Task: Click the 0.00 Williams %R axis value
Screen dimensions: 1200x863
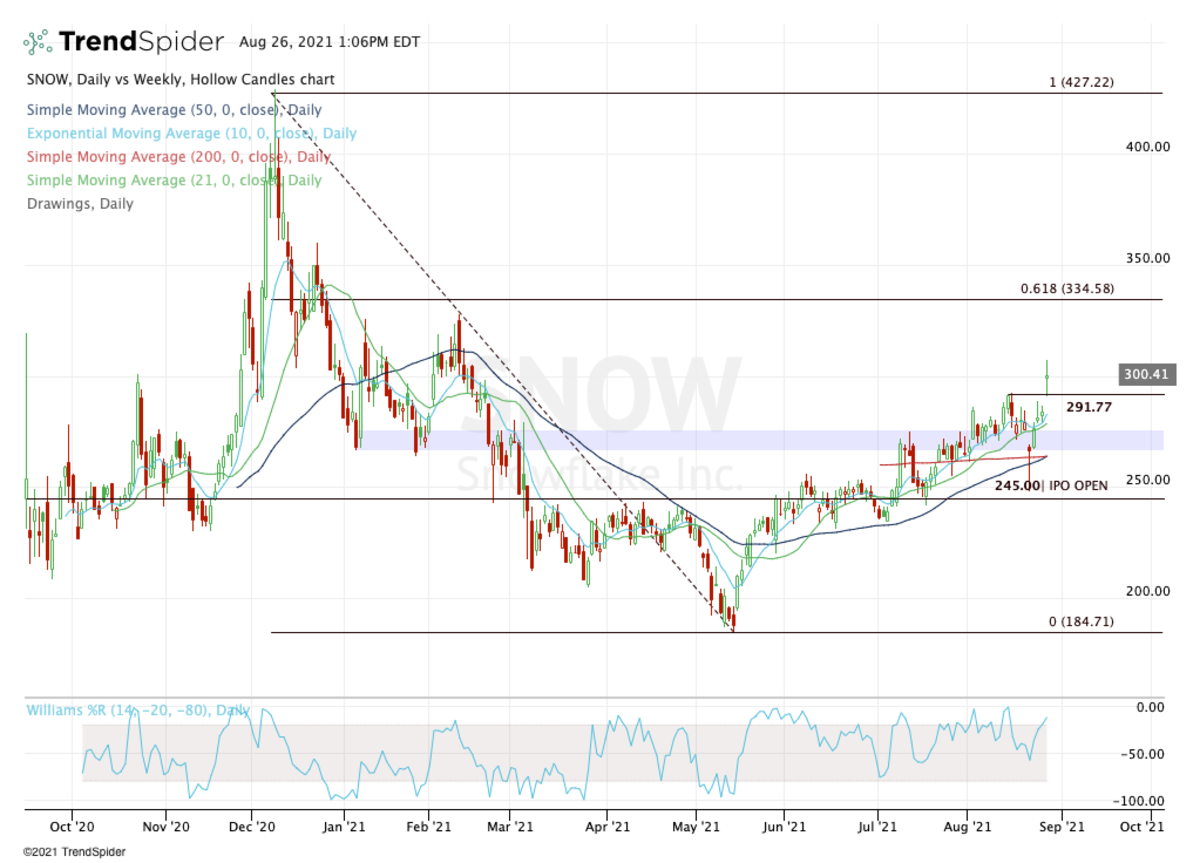Action: coord(1151,707)
